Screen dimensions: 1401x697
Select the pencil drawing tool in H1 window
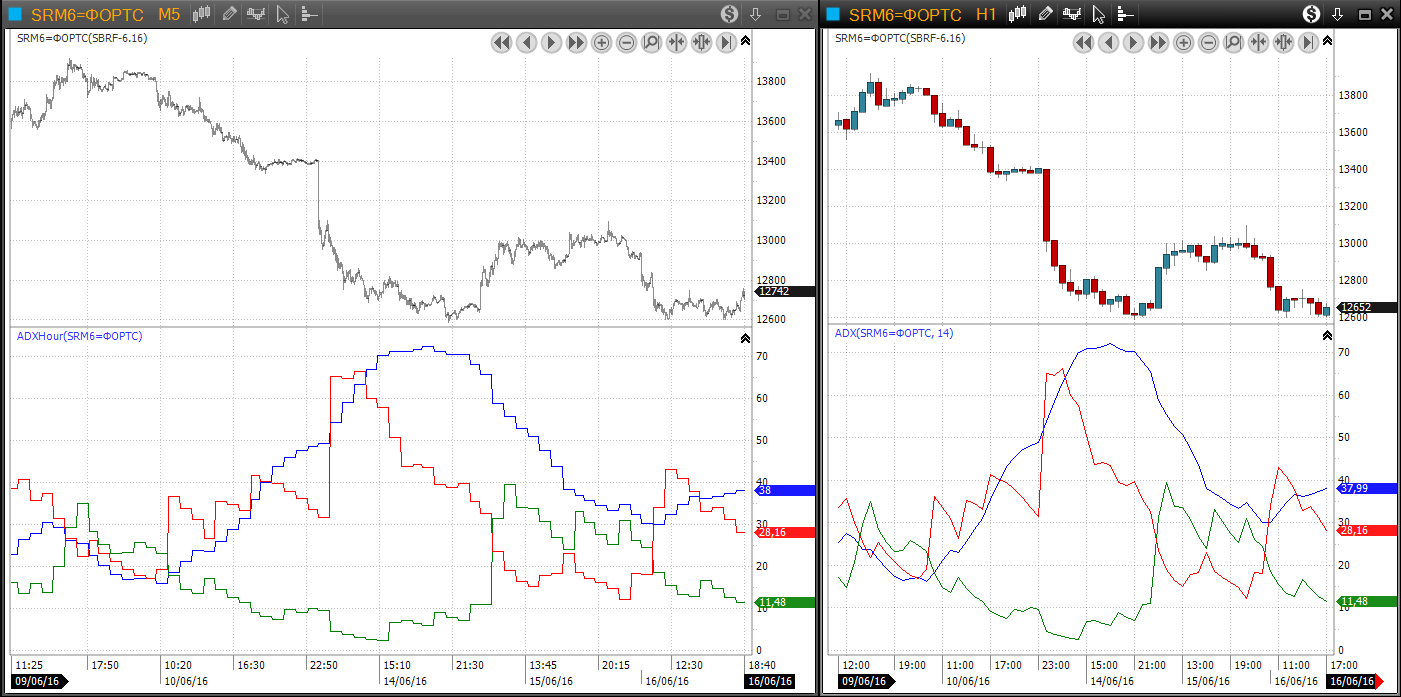pos(1046,14)
